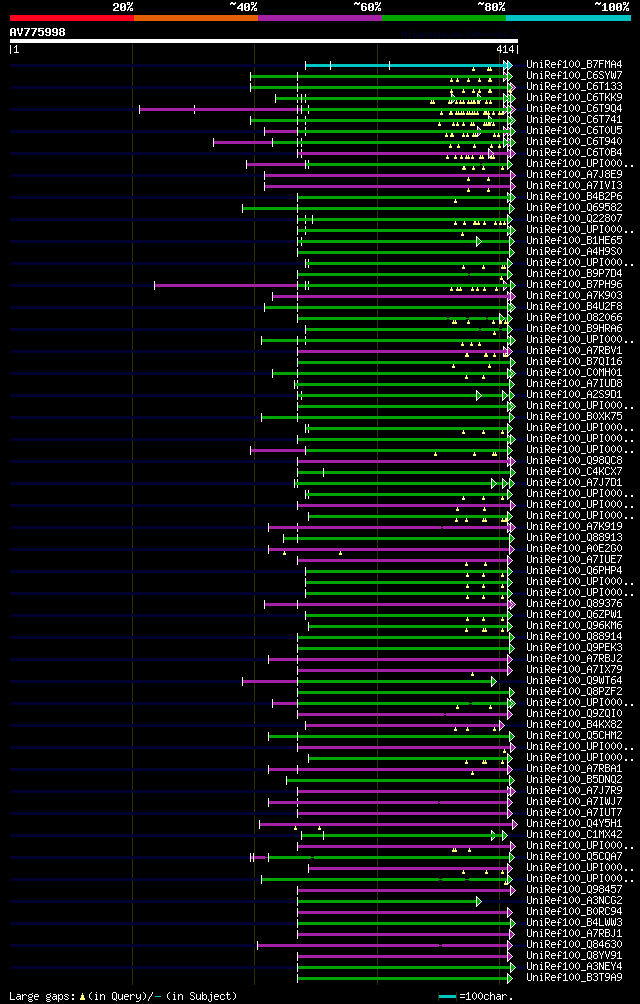Select the UniRef100_C6T940 label
Image resolution: width=640 pixels, height=1004 pixels.
click(573, 142)
